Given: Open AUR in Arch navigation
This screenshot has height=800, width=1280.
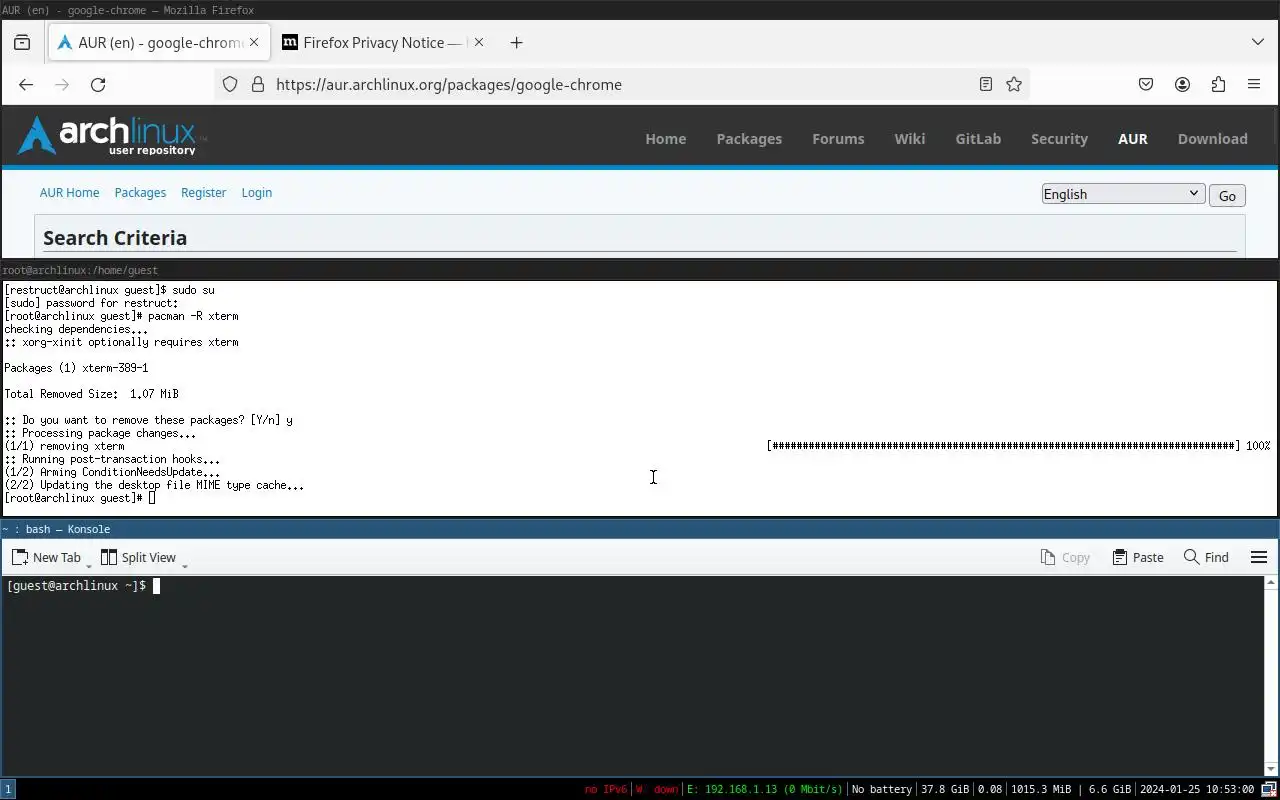Looking at the screenshot, I should [x=1132, y=139].
